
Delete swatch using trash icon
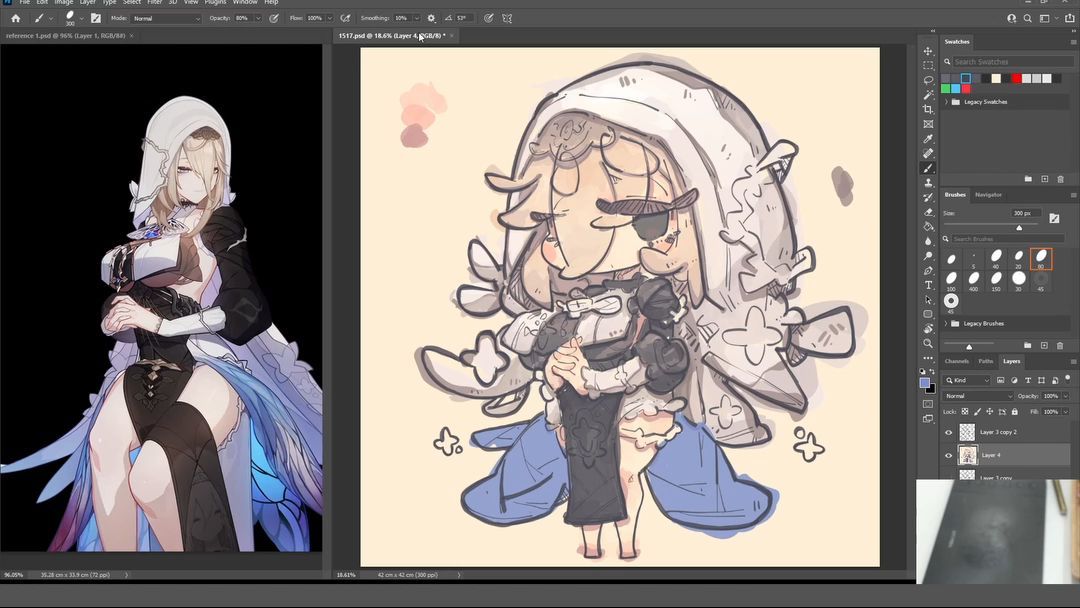point(1060,179)
